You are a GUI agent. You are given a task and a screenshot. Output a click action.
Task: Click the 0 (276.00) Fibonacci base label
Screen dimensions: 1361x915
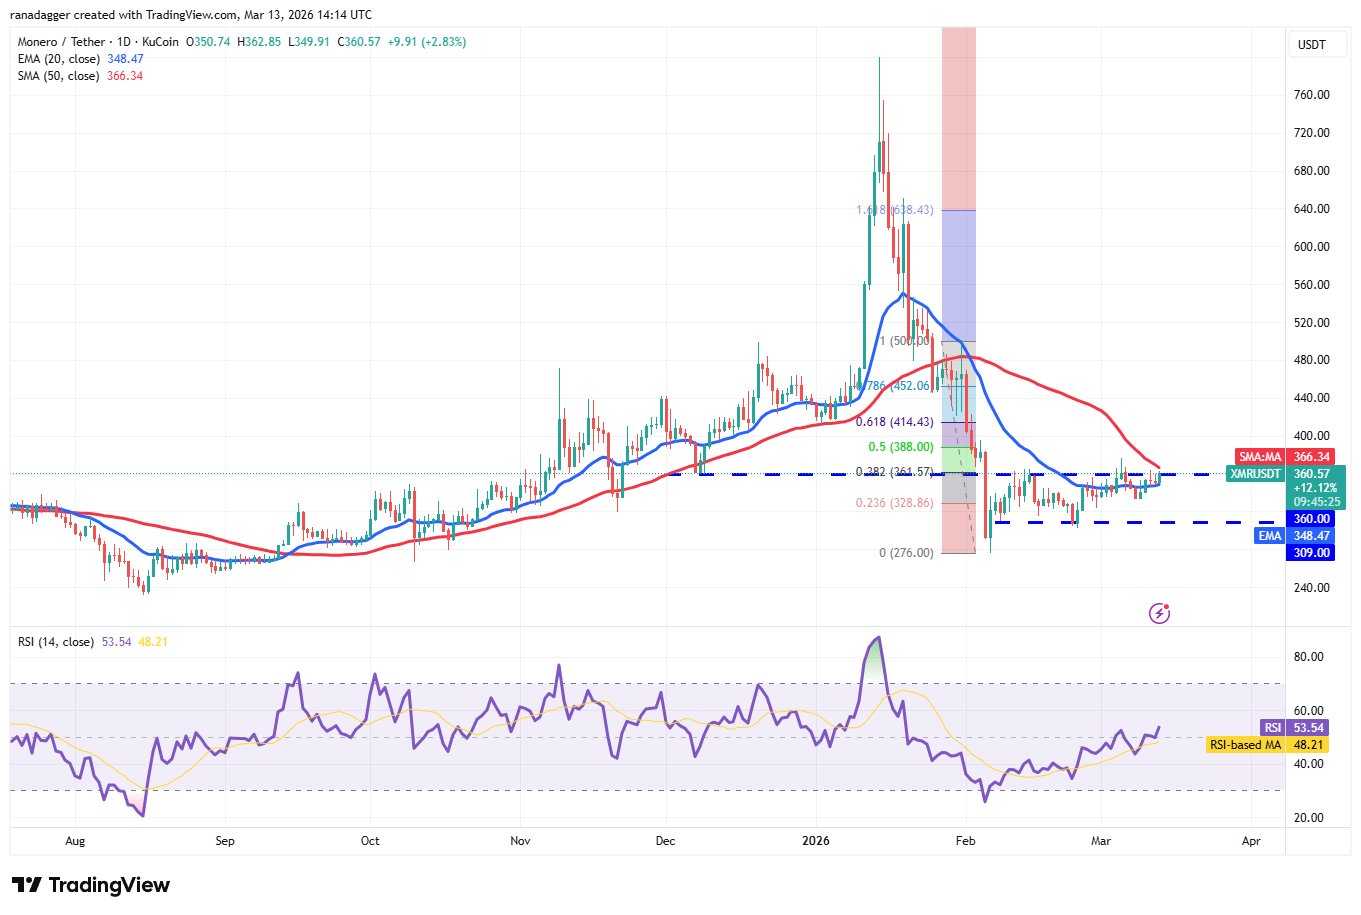906,553
